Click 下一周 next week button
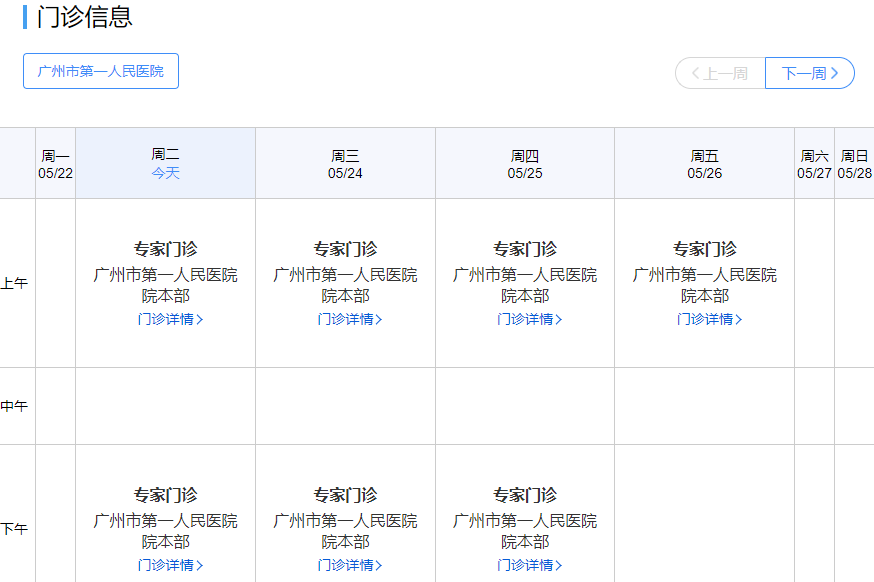The image size is (874, 582). pyautogui.click(x=809, y=73)
